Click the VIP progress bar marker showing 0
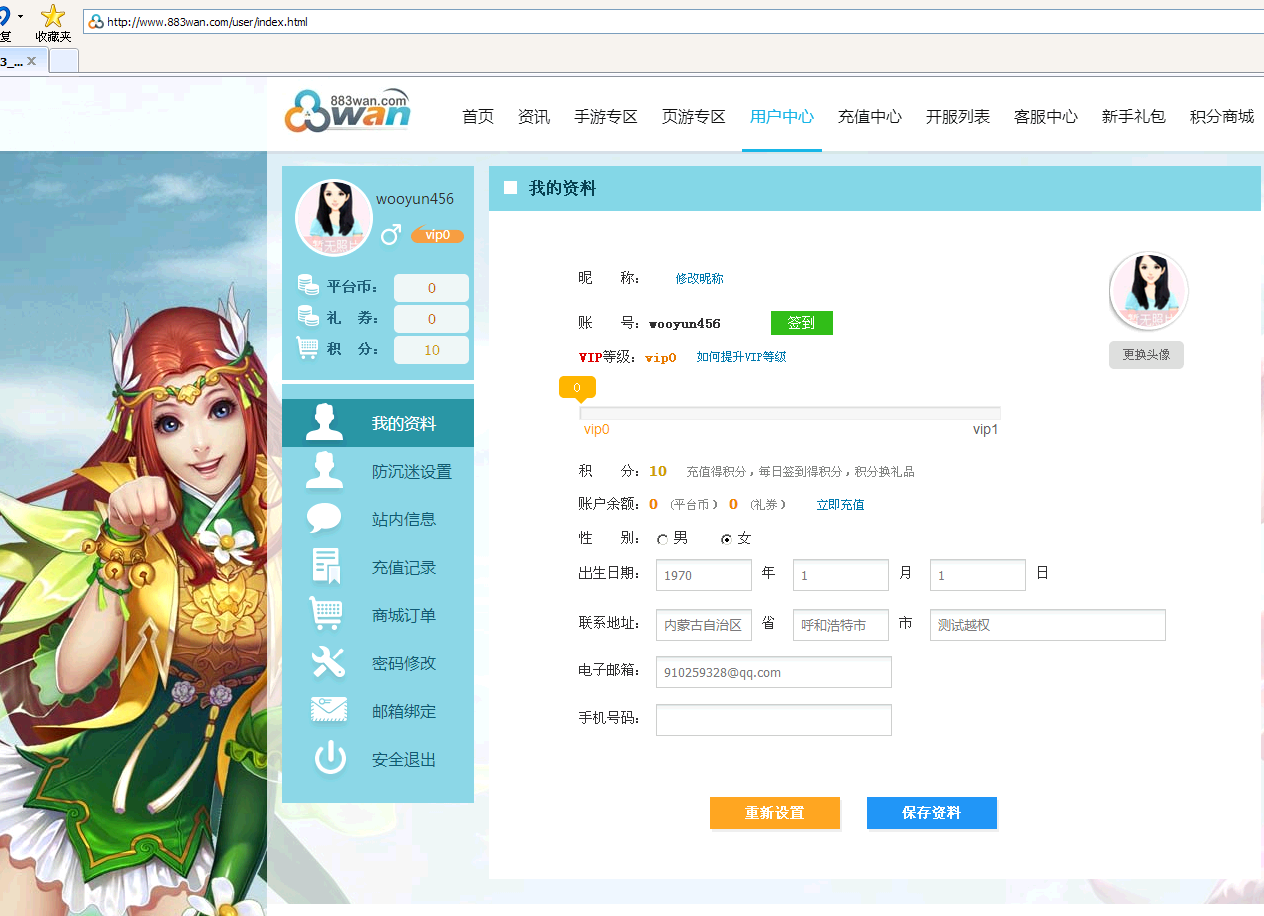This screenshot has width=1264, height=916. [577, 388]
